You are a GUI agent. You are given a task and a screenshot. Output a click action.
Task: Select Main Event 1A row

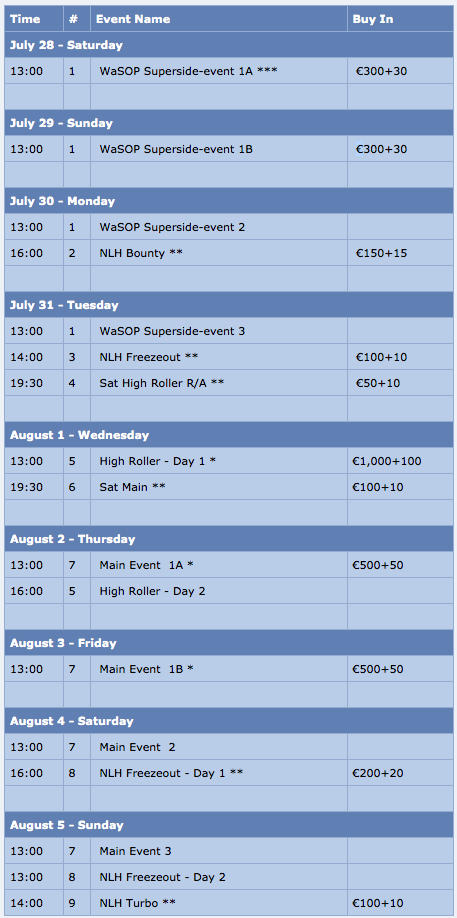(229, 565)
